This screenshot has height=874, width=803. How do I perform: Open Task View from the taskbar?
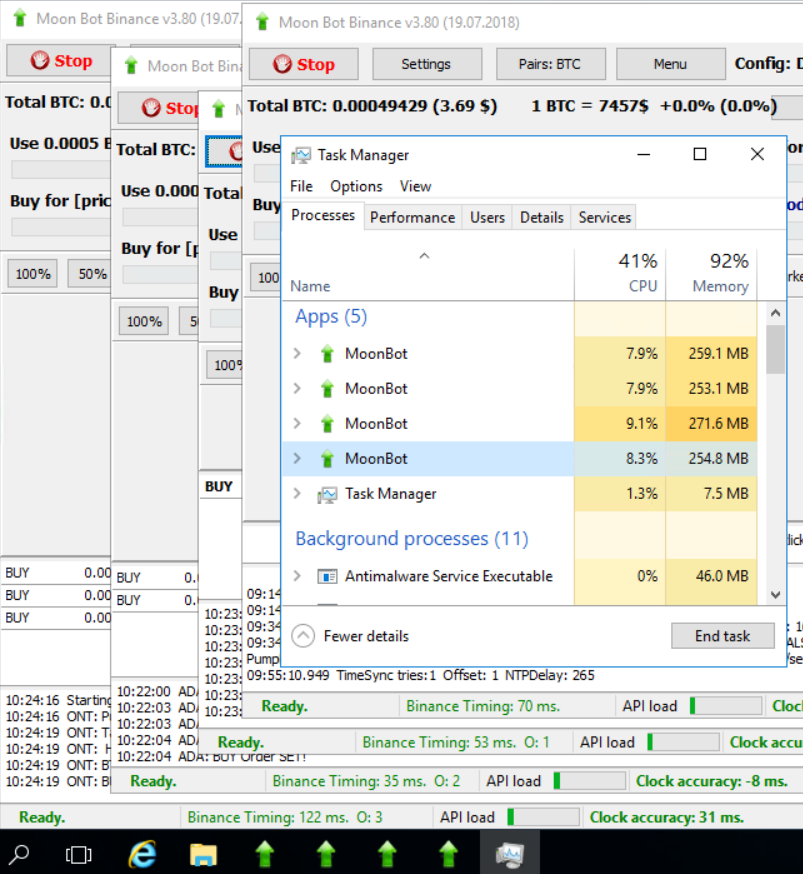(x=78, y=854)
